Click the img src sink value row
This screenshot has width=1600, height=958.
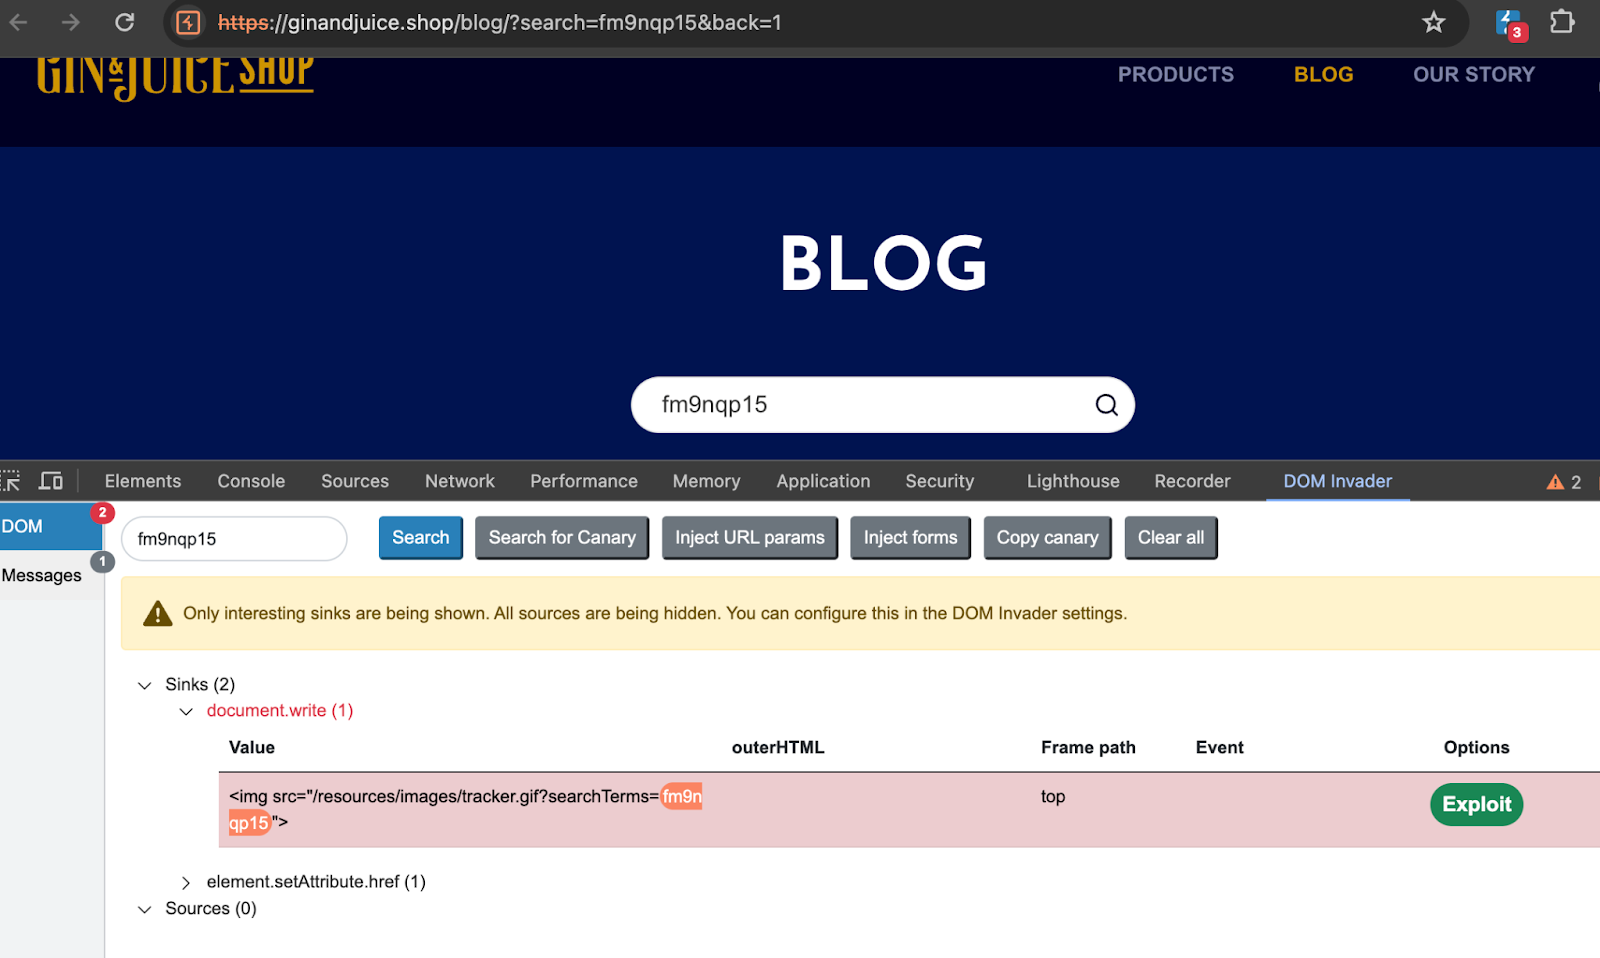[909, 810]
